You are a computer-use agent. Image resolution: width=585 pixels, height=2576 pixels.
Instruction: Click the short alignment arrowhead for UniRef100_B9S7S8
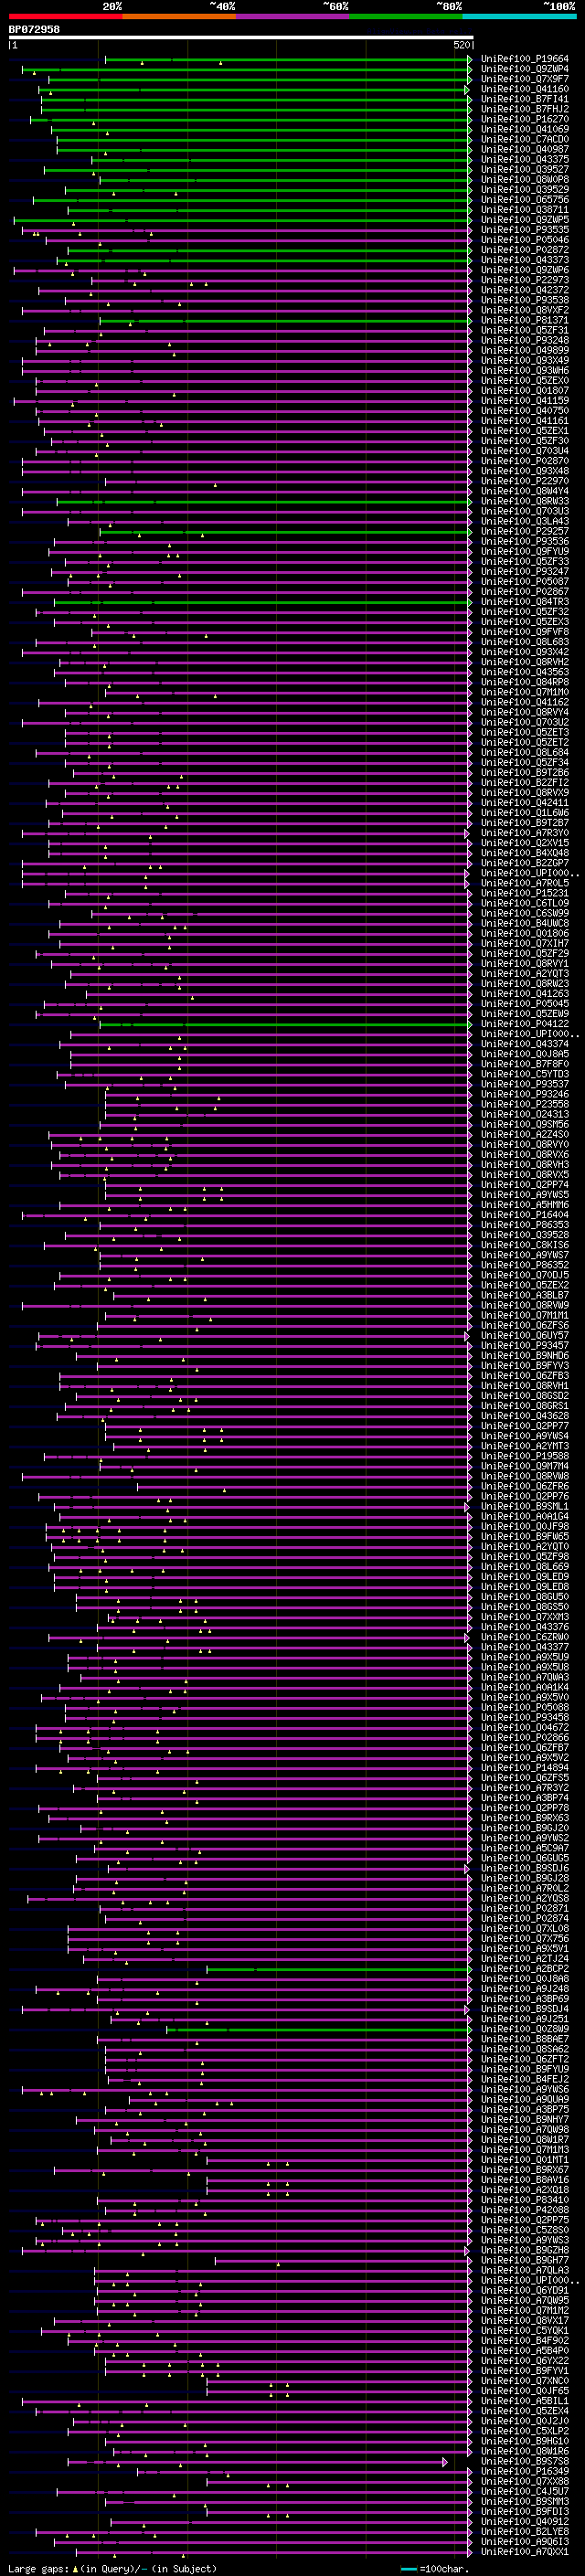445,2461
